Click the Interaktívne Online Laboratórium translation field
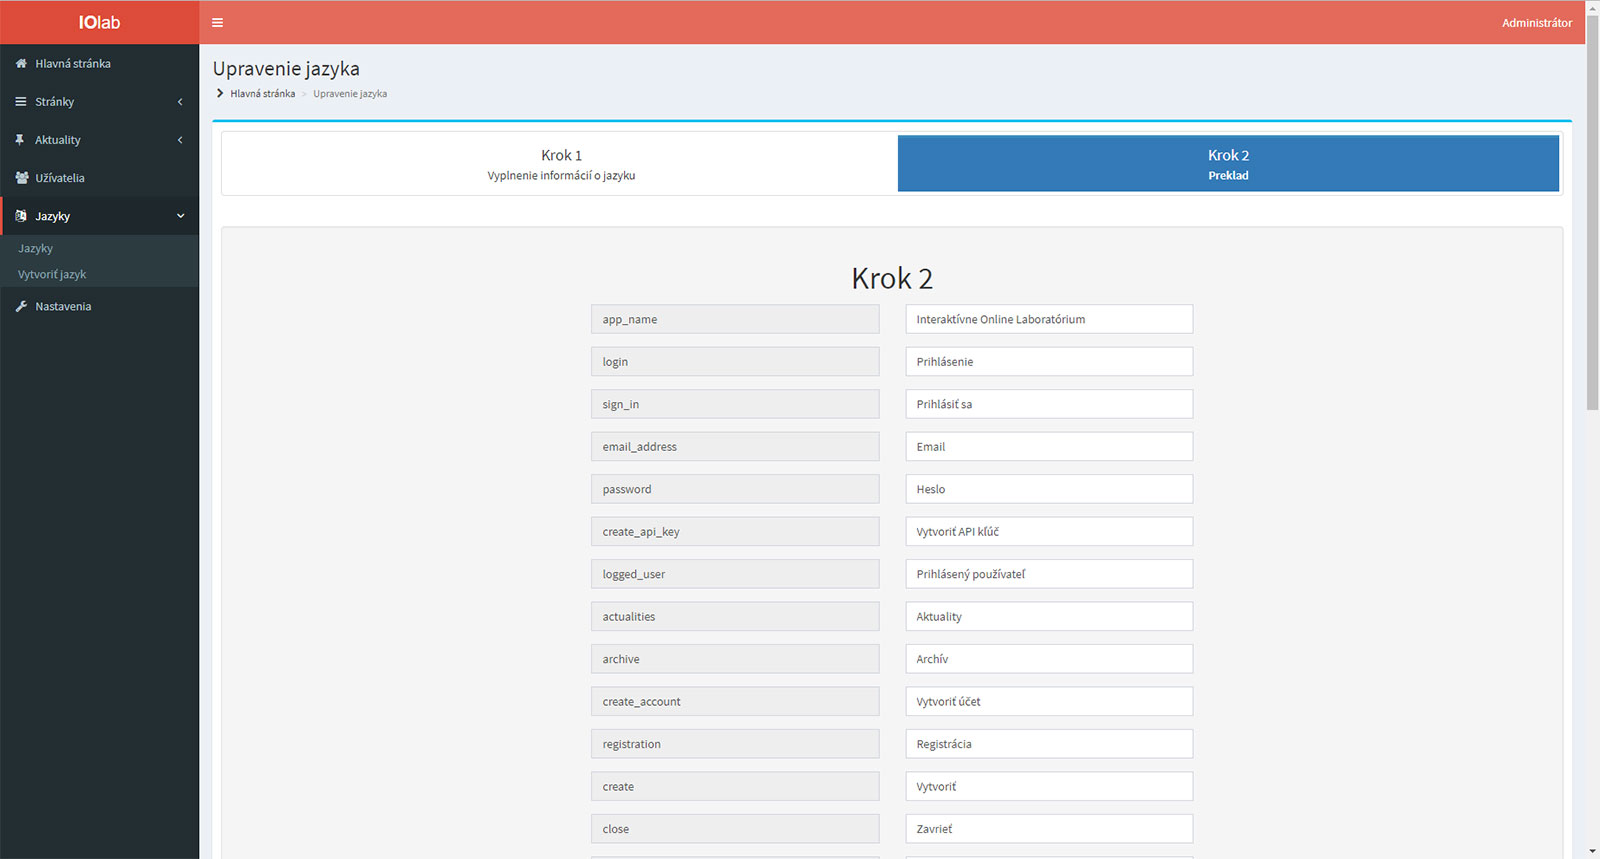Screen dimensions: 1600x859 (1048, 319)
